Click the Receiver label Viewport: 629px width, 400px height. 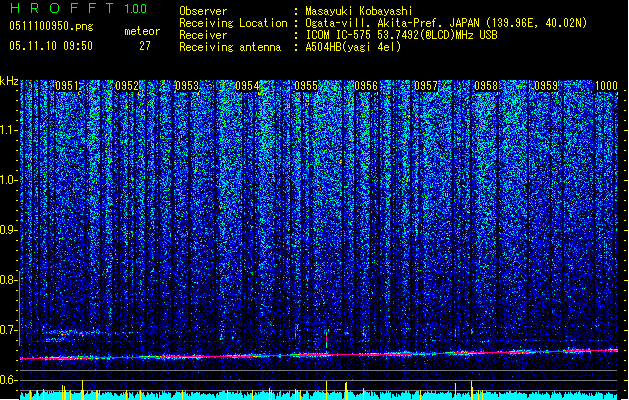(203, 35)
